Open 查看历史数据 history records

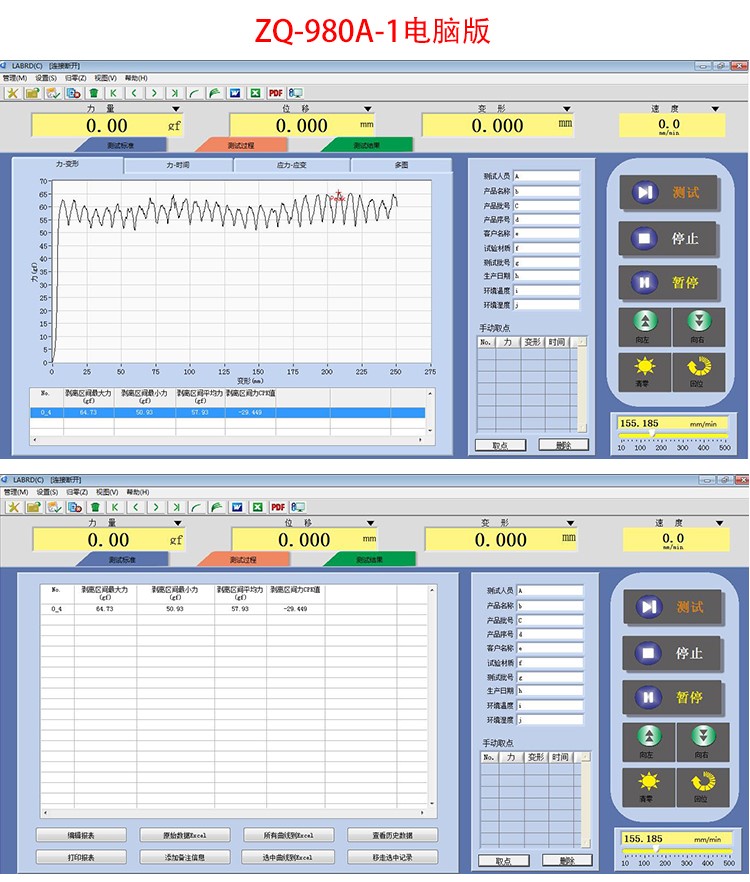point(379,835)
